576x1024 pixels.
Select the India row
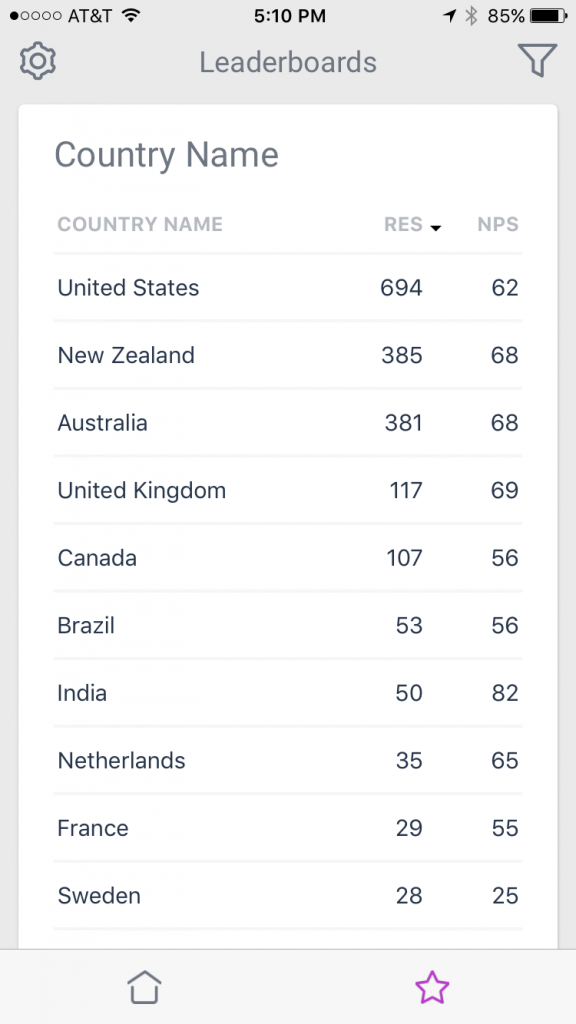coord(288,693)
